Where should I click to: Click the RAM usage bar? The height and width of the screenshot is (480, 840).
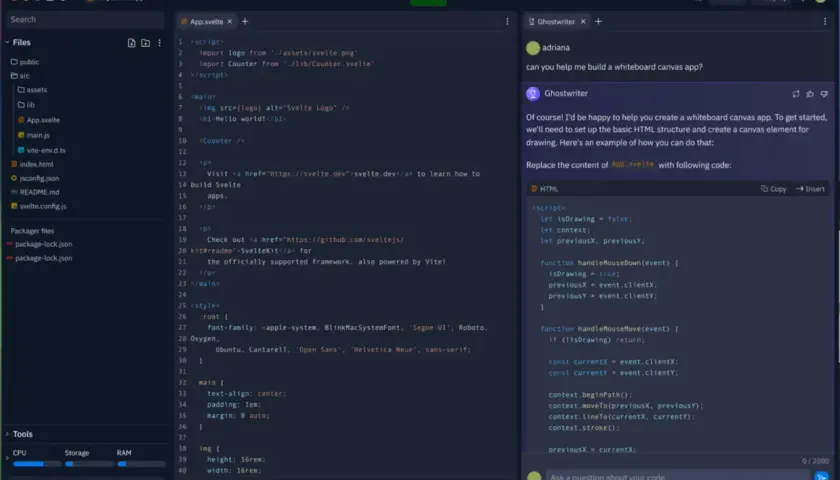click(141, 464)
